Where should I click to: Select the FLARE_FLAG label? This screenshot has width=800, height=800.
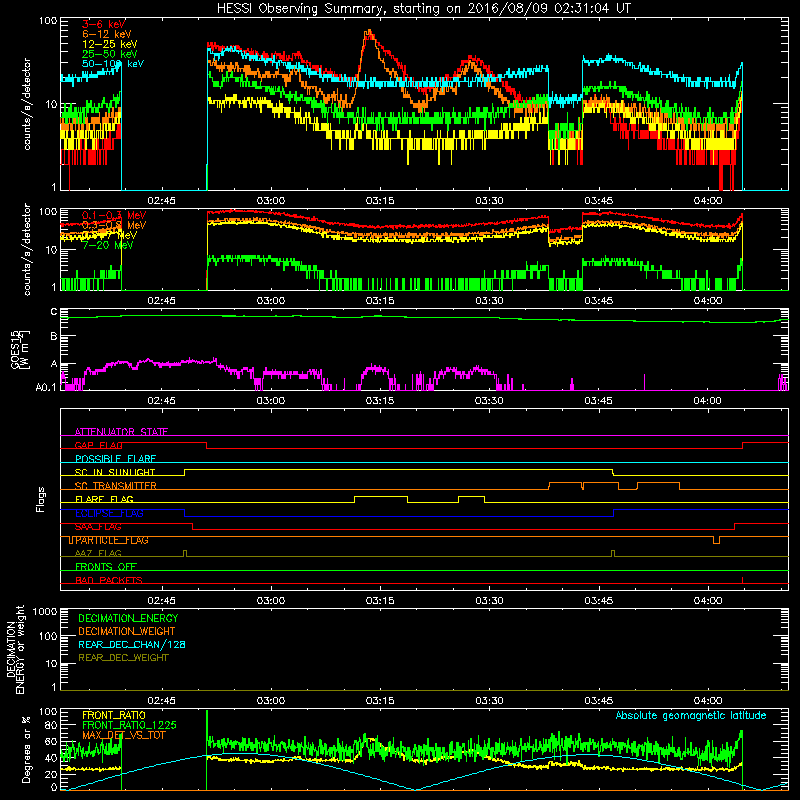(x=104, y=499)
